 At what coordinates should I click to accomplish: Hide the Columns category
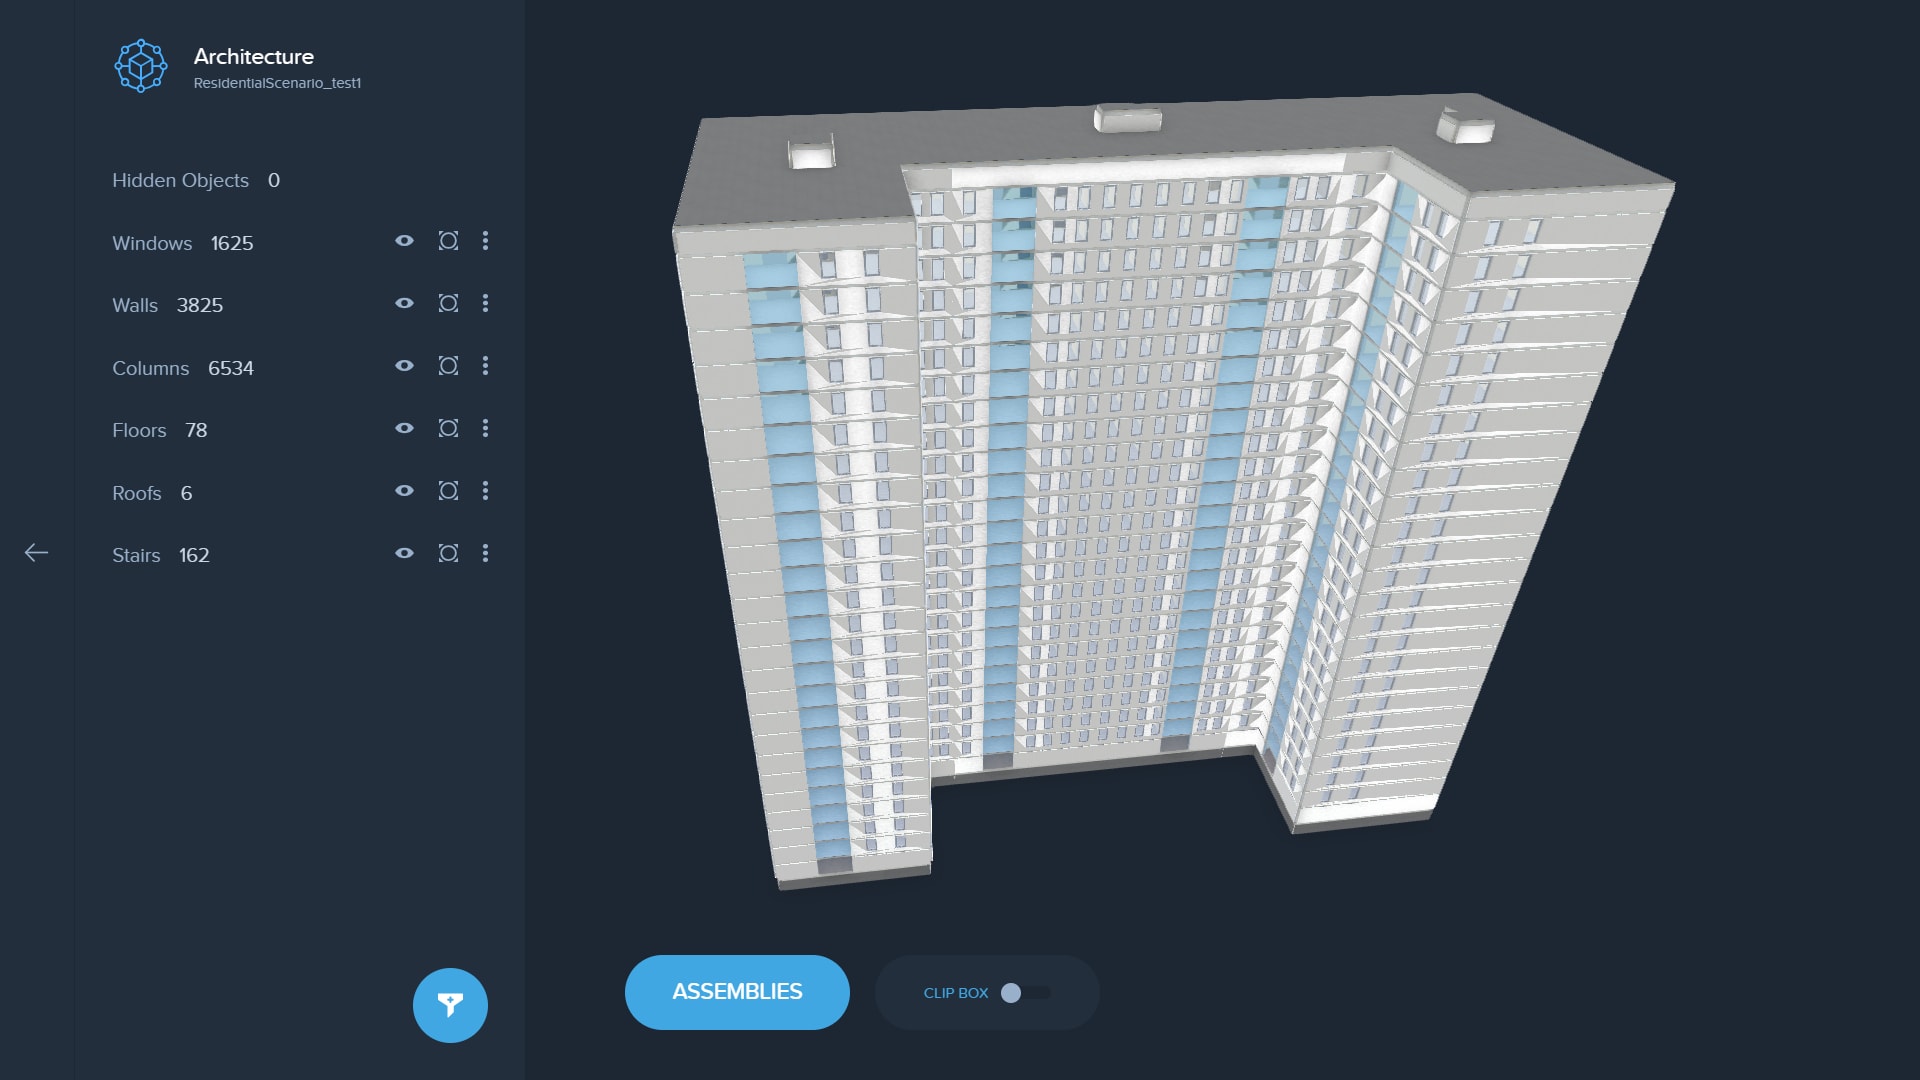tap(404, 366)
